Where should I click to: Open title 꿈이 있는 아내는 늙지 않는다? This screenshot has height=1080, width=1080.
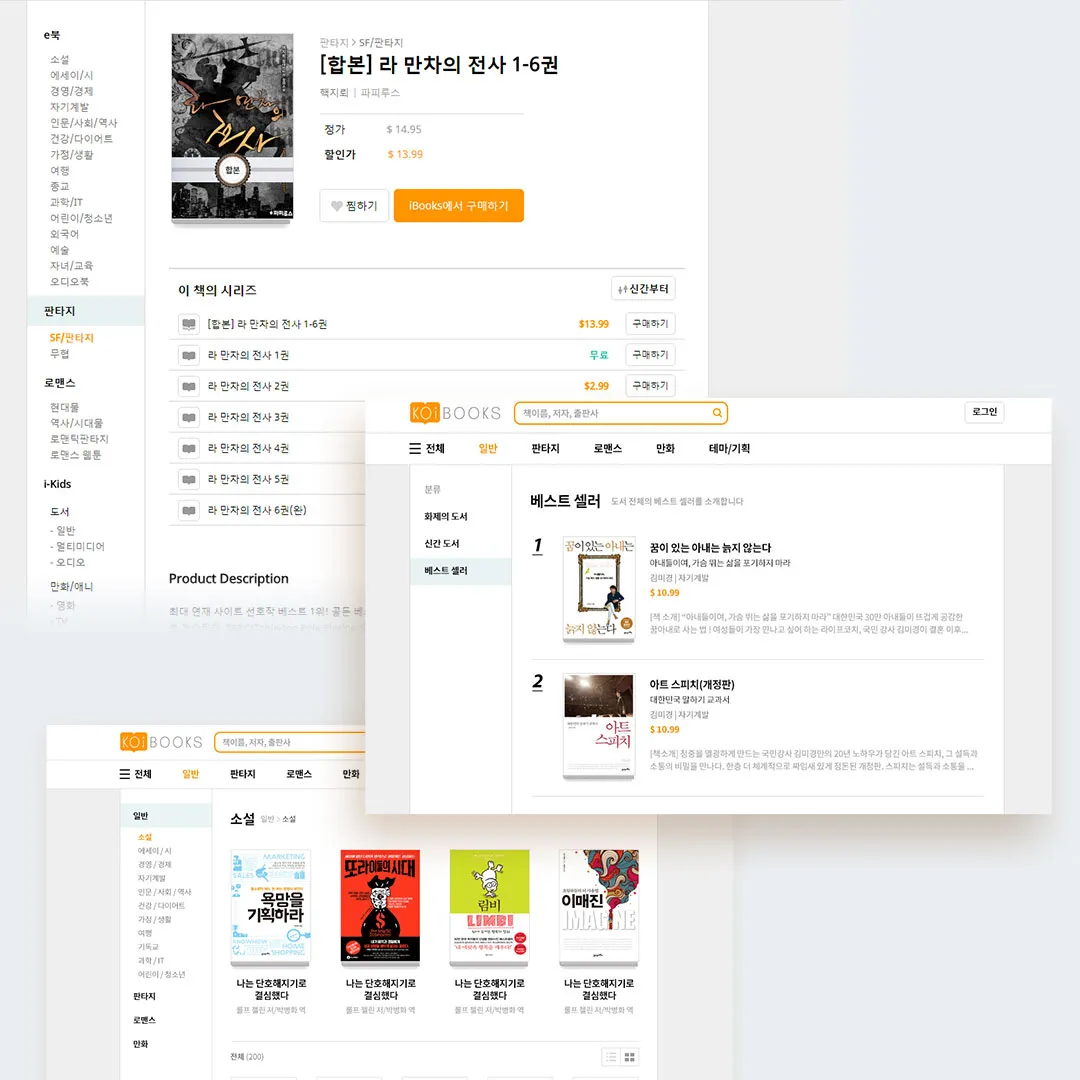click(x=710, y=548)
